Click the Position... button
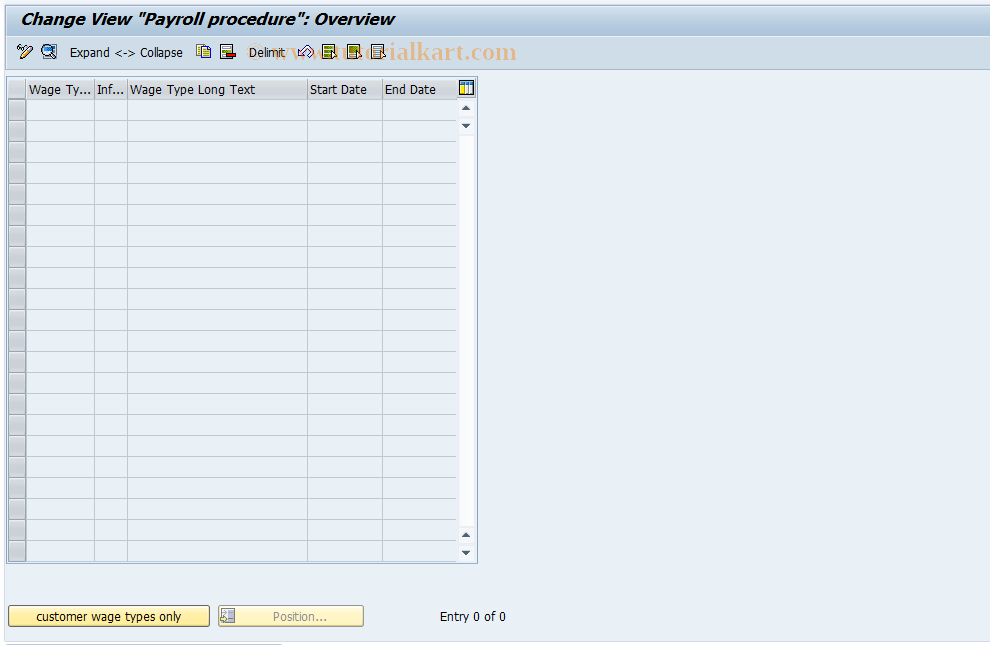 291,617
